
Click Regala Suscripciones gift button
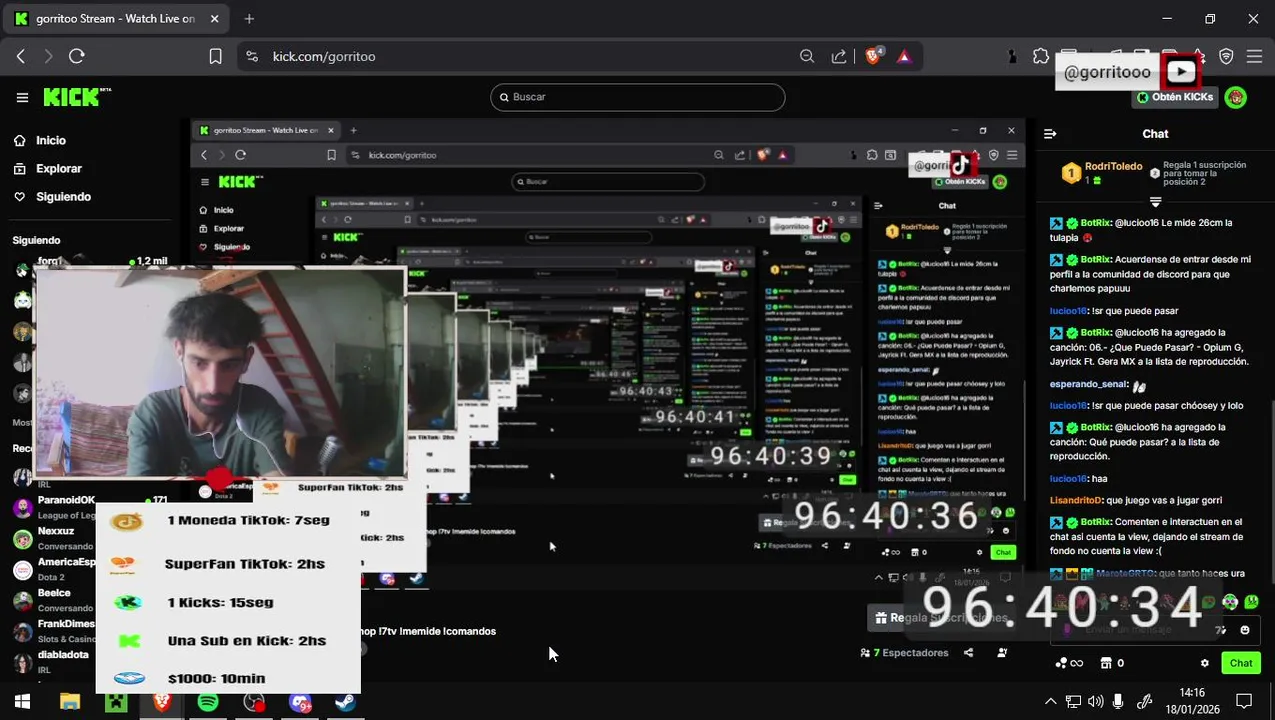pyautogui.click(x=939, y=618)
